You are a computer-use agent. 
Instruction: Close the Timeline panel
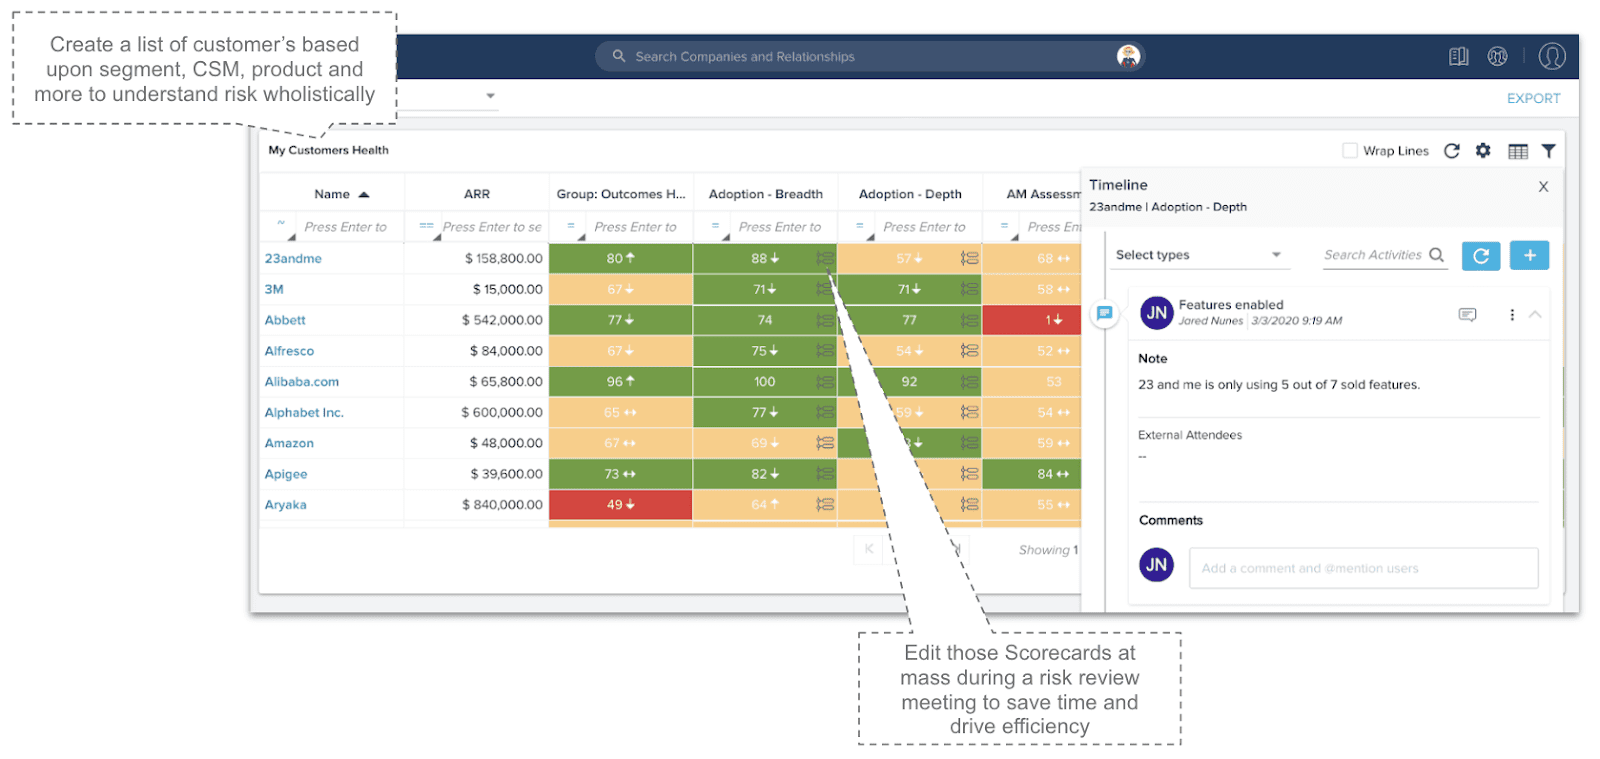point(1543,187)
